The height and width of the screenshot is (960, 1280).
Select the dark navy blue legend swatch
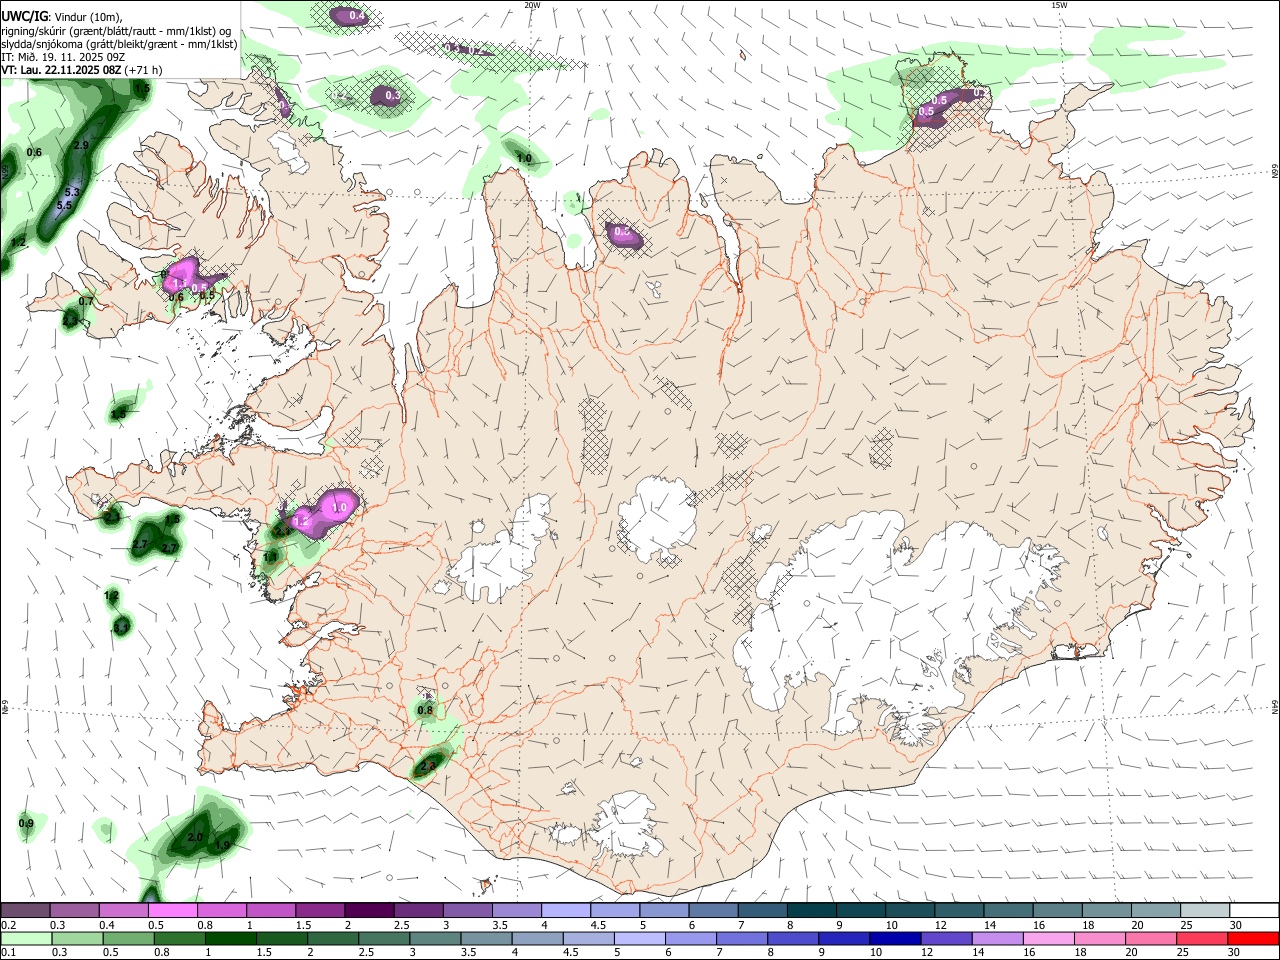[893, 938]
